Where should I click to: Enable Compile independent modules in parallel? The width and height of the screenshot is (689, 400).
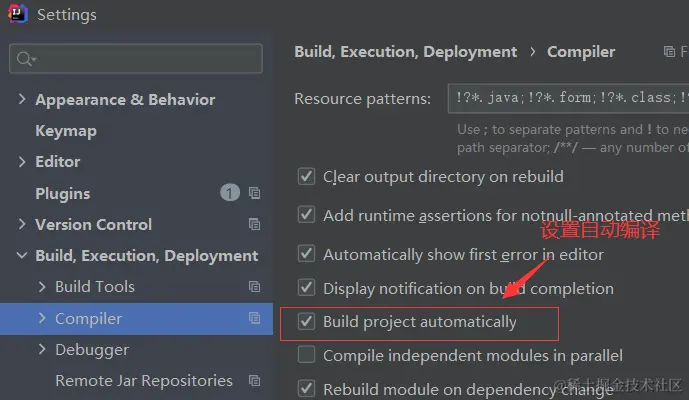pos(307,355)
